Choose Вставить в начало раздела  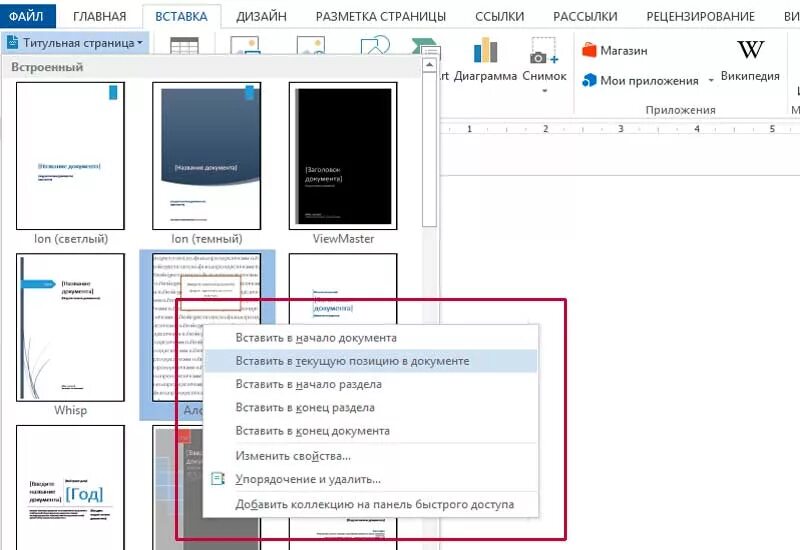point(370,384)
